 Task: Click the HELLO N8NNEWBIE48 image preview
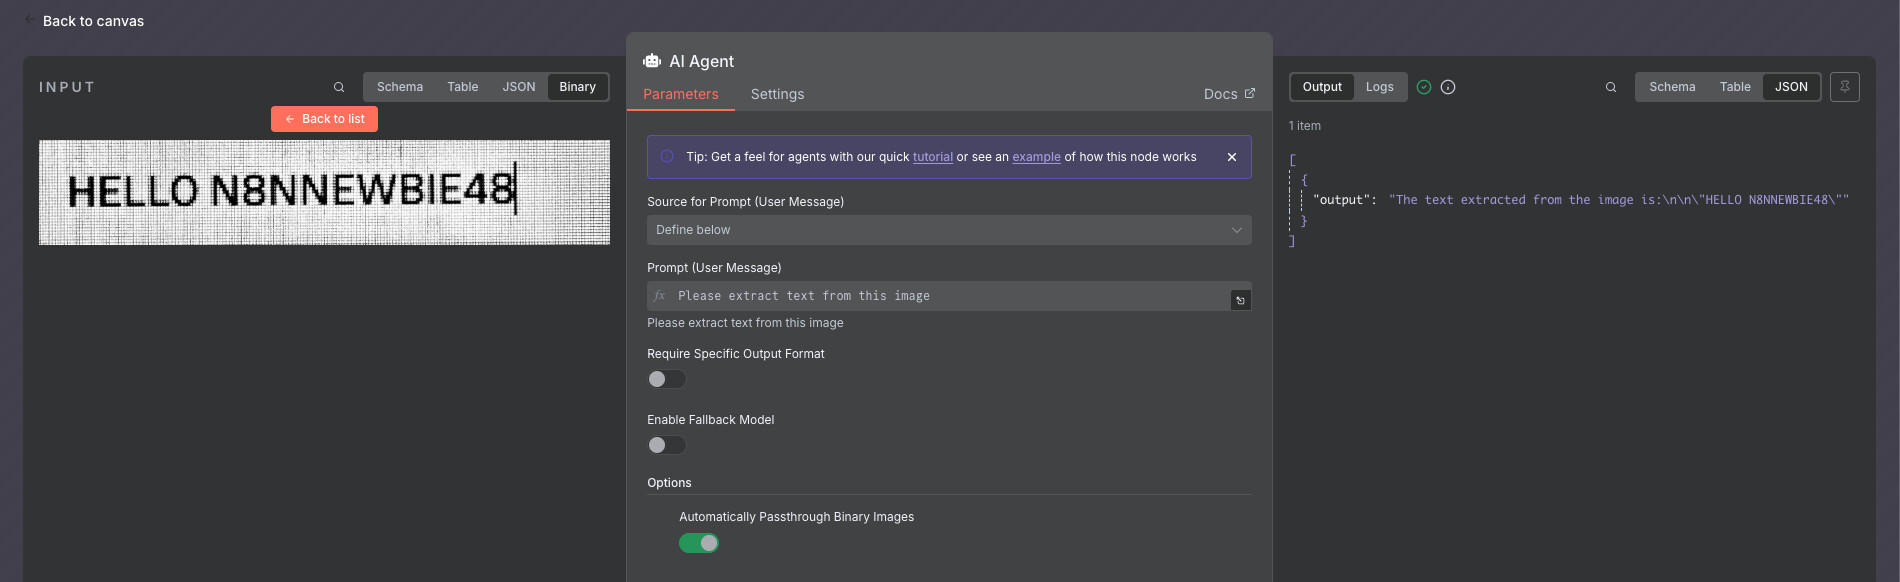click(x=324, y=192)
